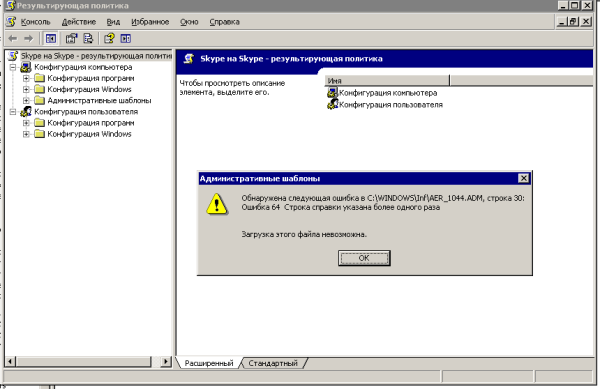Open Properties from the toolbar icon
The height and width of the screenshot is (389, 600).
[71, 38]
